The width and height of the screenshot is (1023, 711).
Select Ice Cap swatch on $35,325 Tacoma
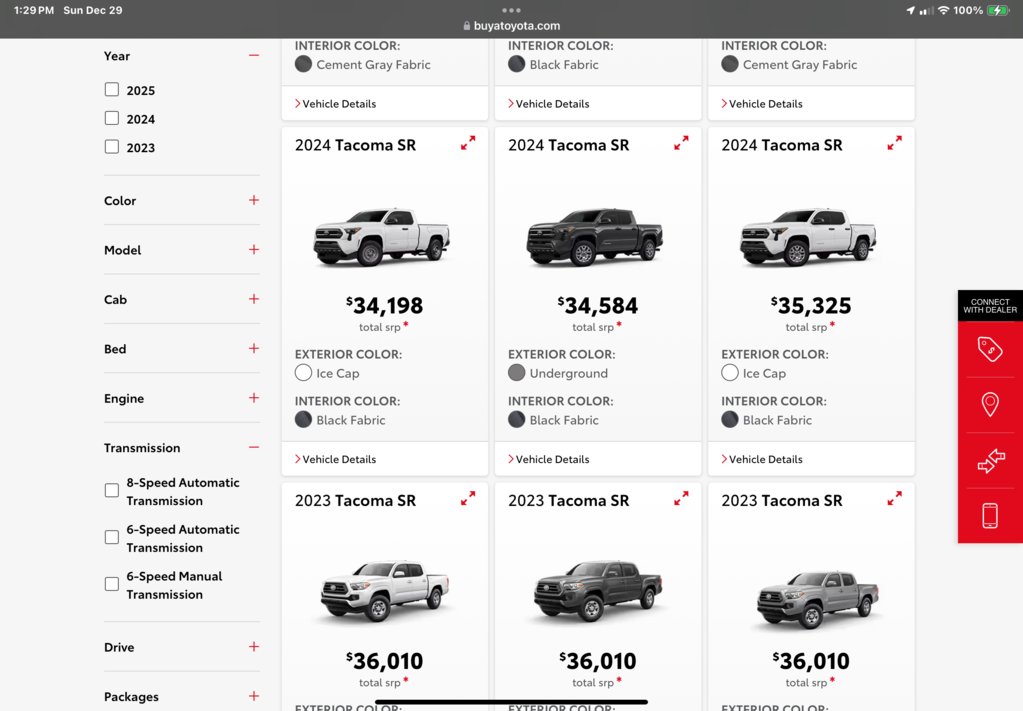(x=730, y=373)
